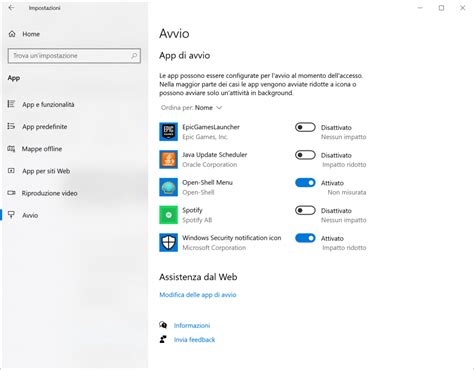This screenshot has height=370, width=474.
Task: Click the search magnifier icon
Action: (x=134, y=56)
